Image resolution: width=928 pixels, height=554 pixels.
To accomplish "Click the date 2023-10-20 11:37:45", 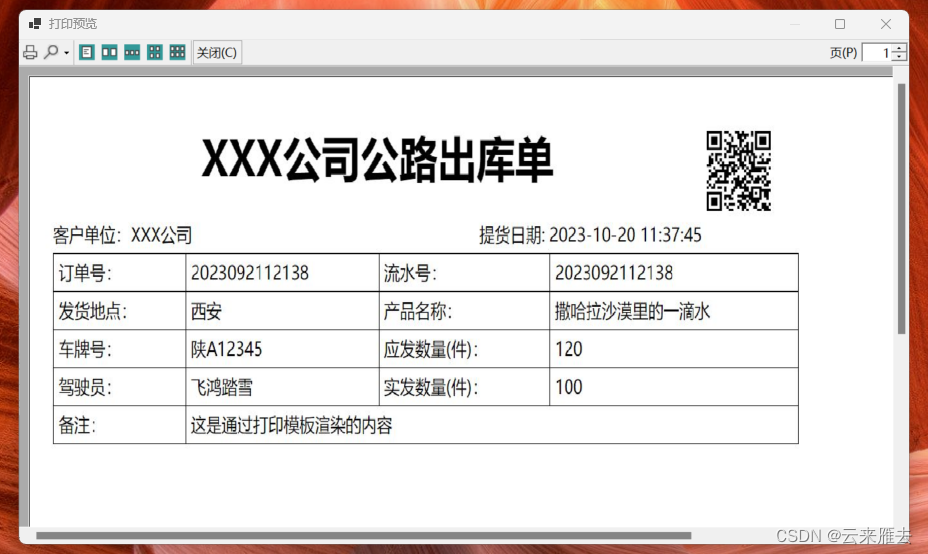I will (625, 235).
